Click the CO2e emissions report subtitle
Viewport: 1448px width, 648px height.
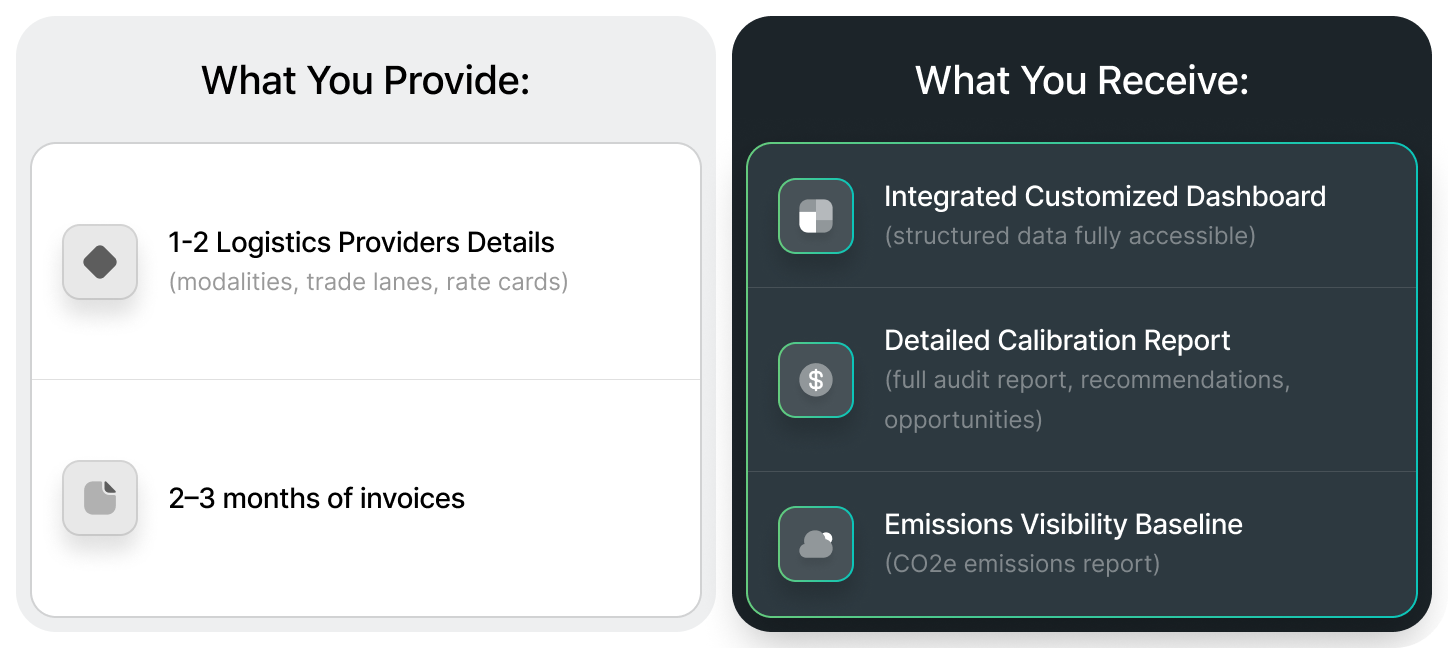1022,564
